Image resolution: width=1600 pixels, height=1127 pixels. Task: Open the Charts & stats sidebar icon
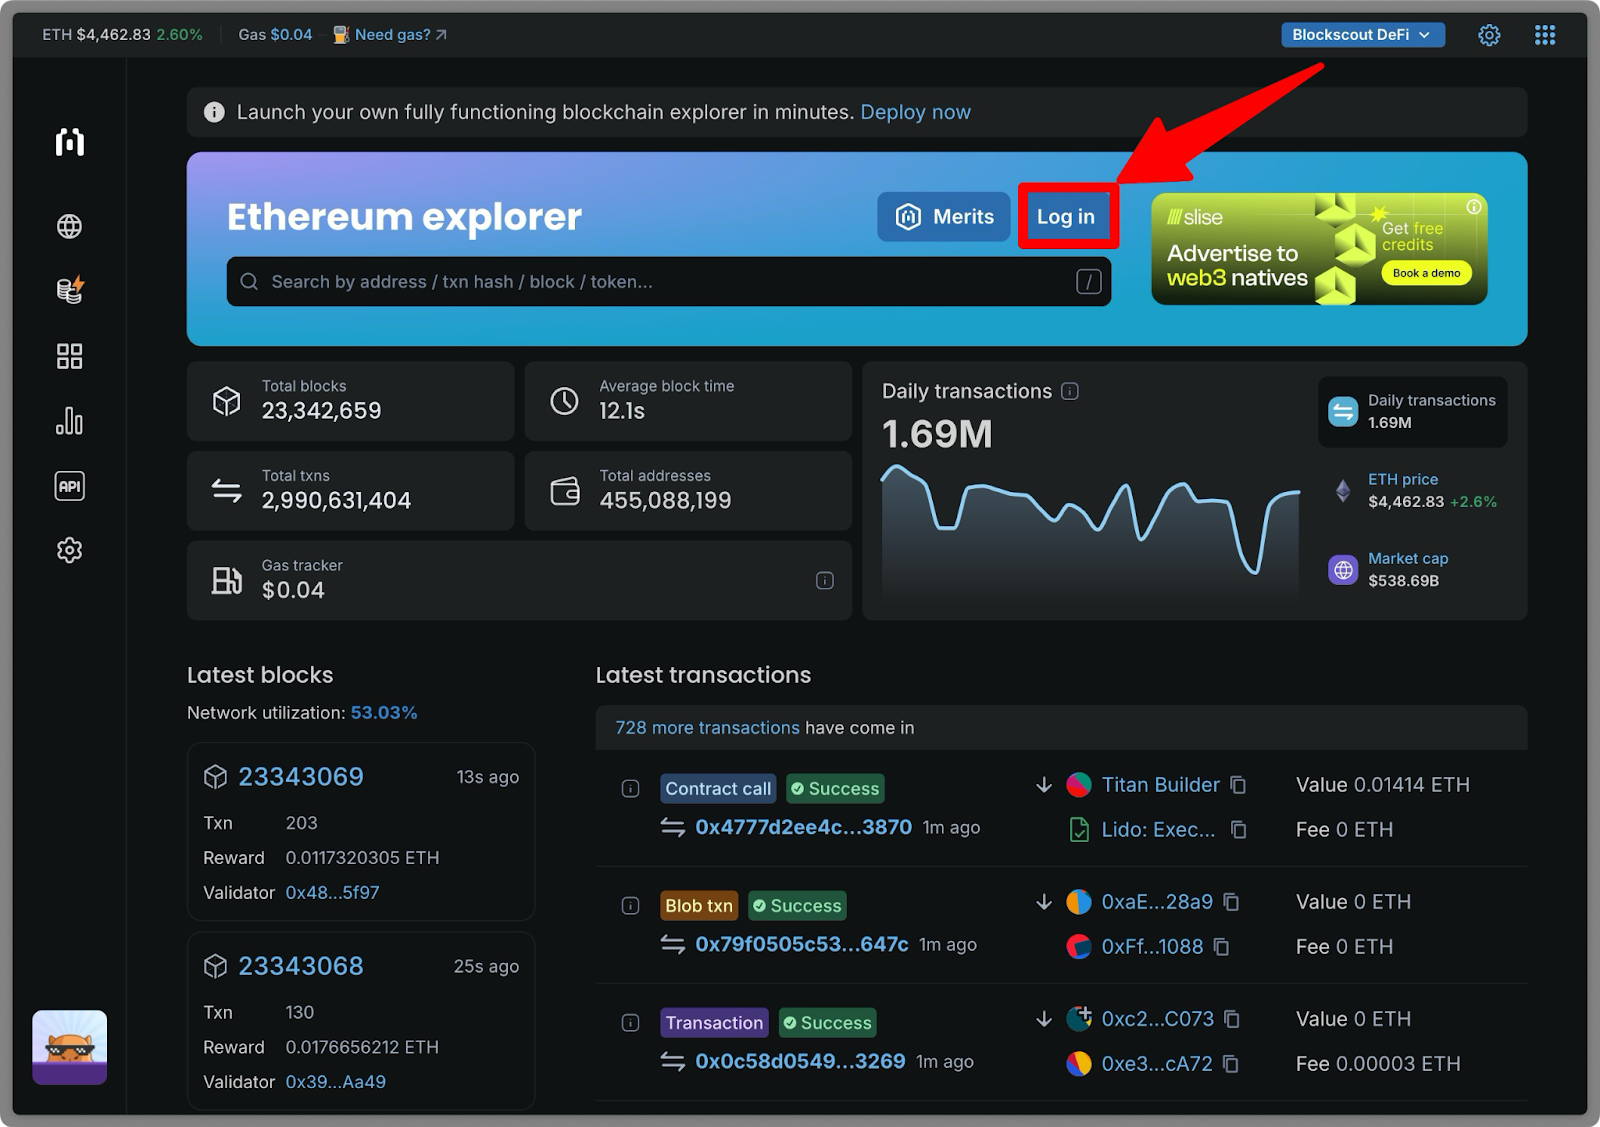69,421
